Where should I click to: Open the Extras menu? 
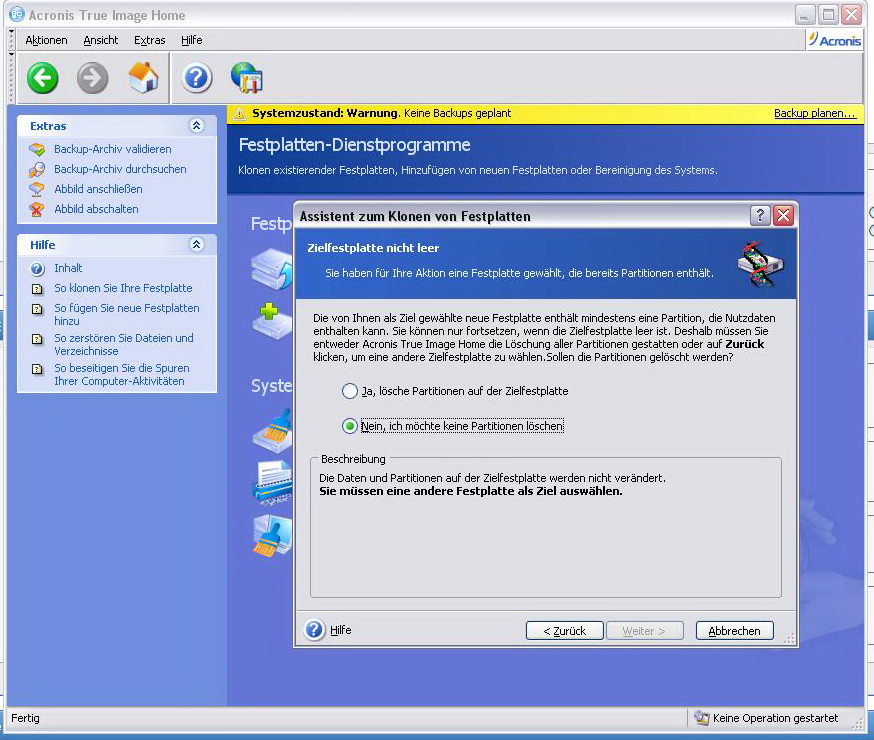[149, 40]
